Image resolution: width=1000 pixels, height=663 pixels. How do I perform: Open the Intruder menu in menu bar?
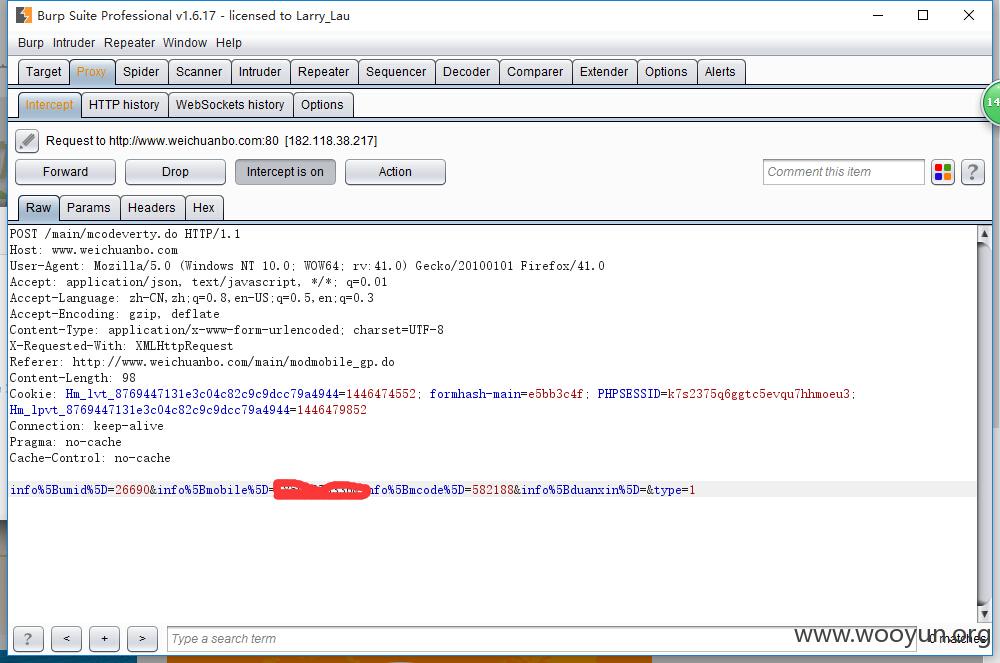coord(73,43)
